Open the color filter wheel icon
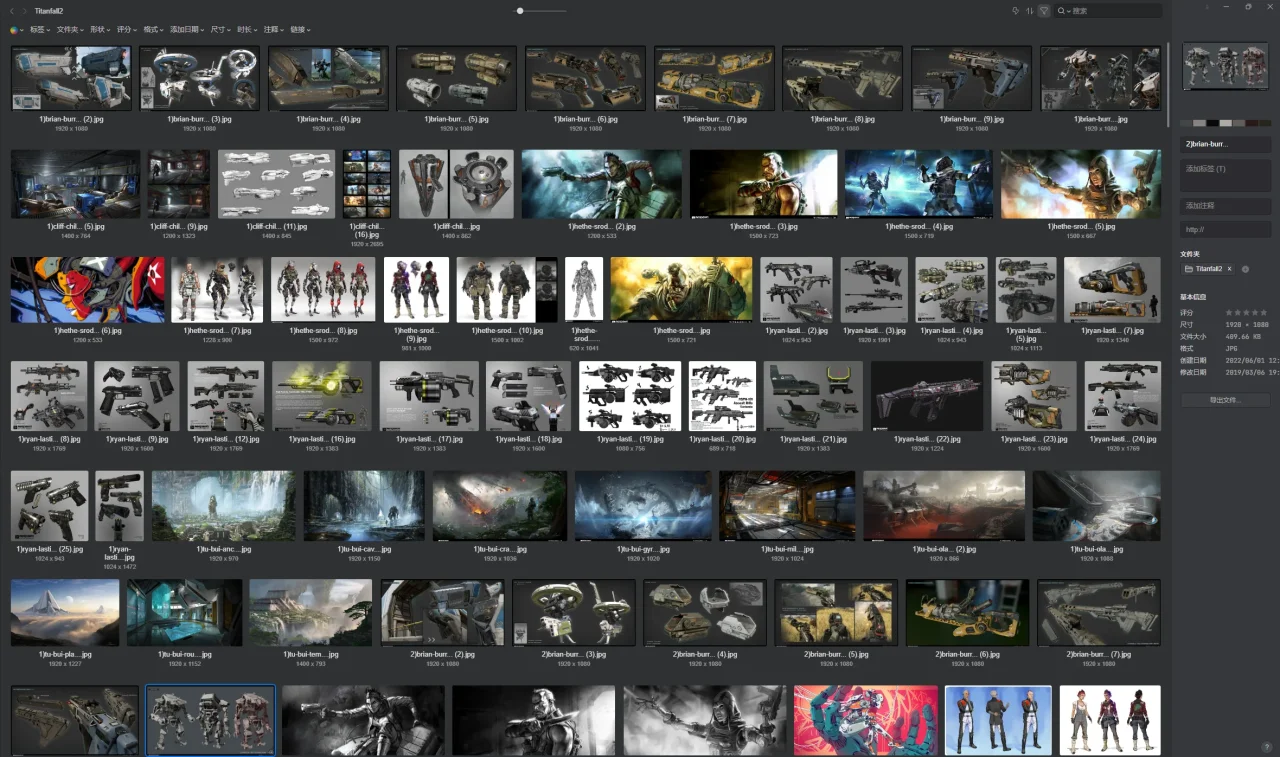 click(14, 30)
